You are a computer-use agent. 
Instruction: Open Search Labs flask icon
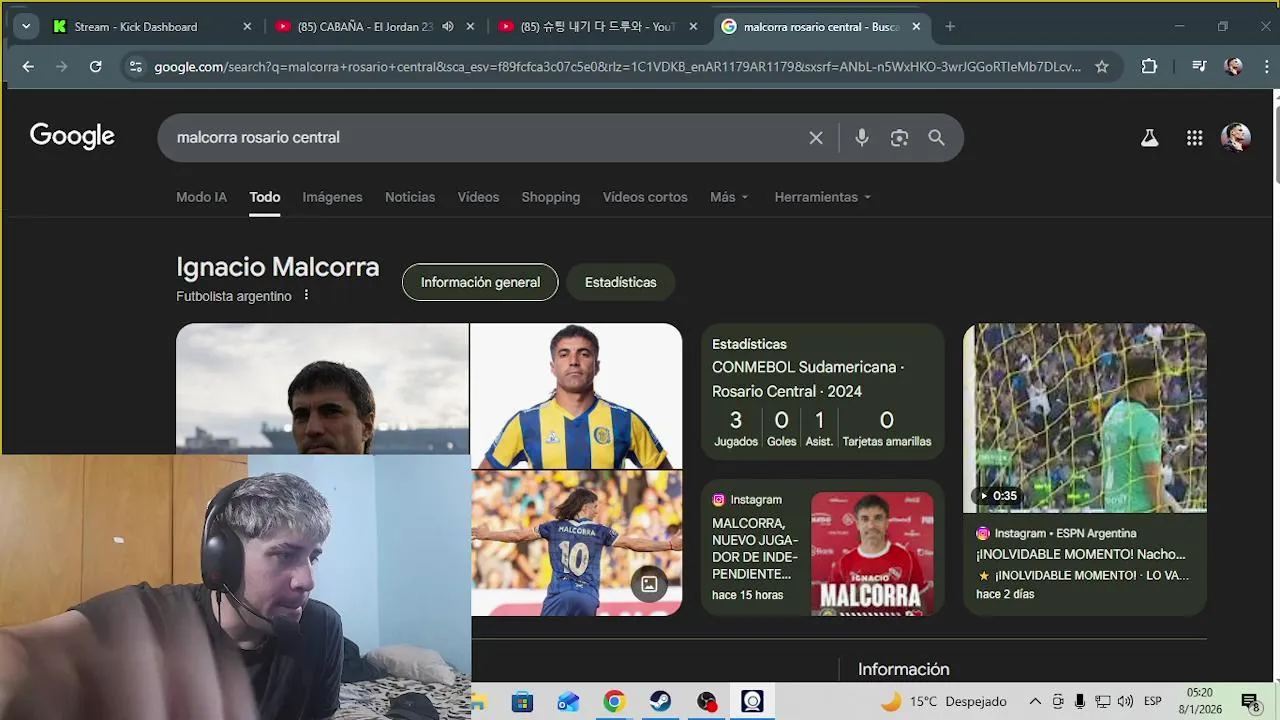[x=1150, y=138]
